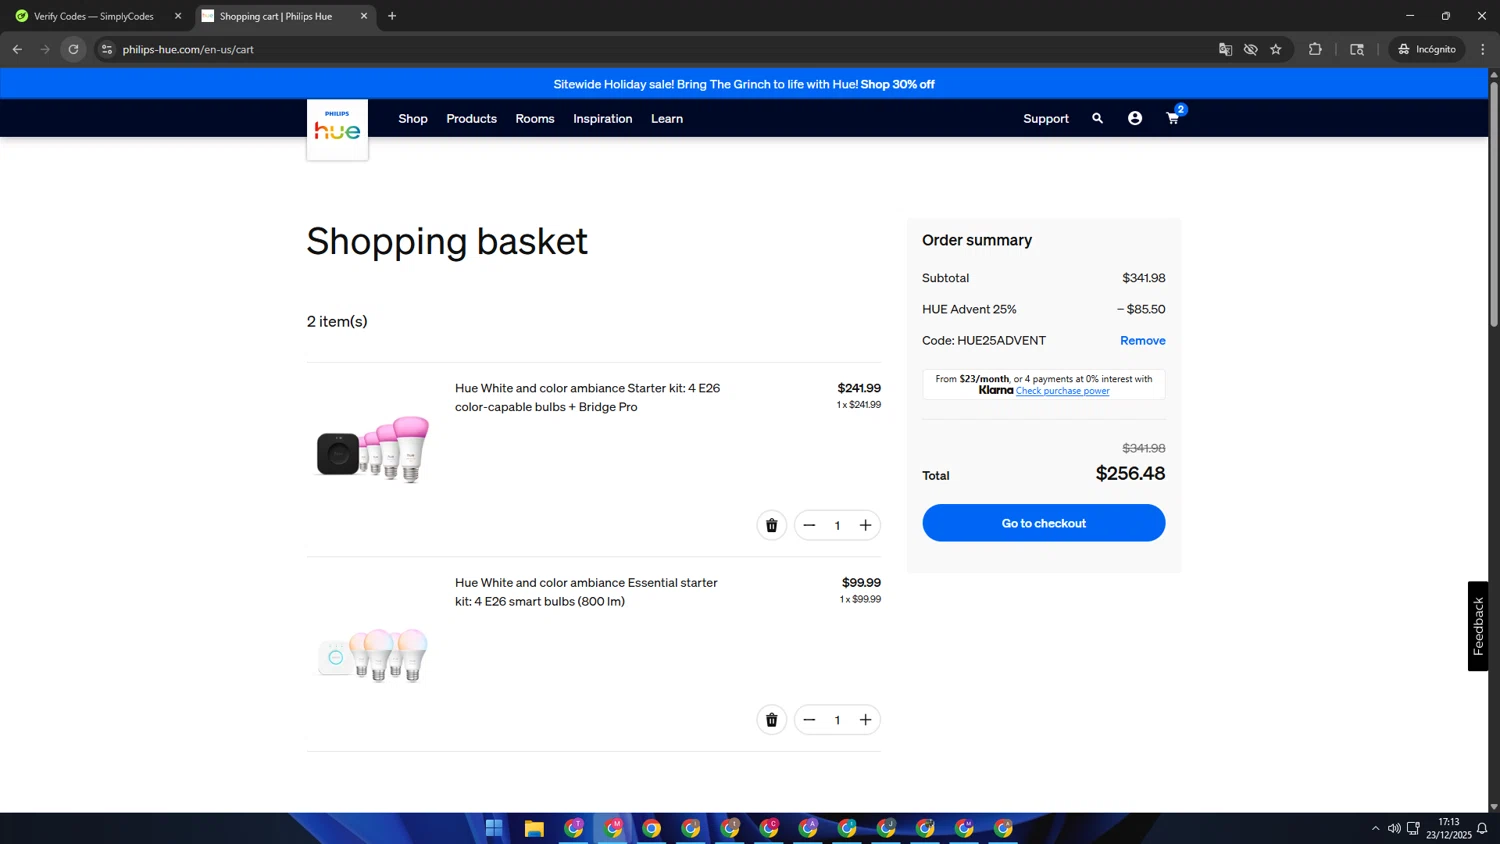Open the browser extensions puzzle icon

point(1315,49)
